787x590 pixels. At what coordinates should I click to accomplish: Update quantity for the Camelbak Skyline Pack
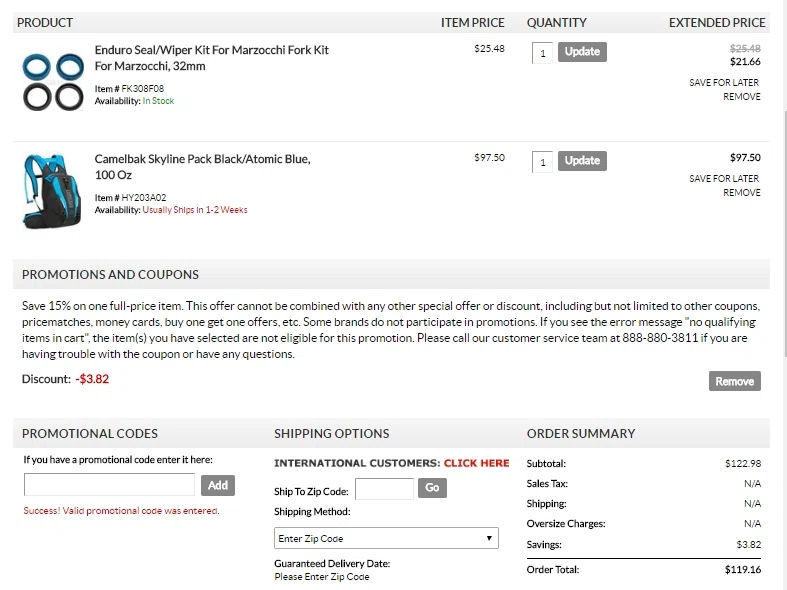pyautogui.click(x=582, y=161)
